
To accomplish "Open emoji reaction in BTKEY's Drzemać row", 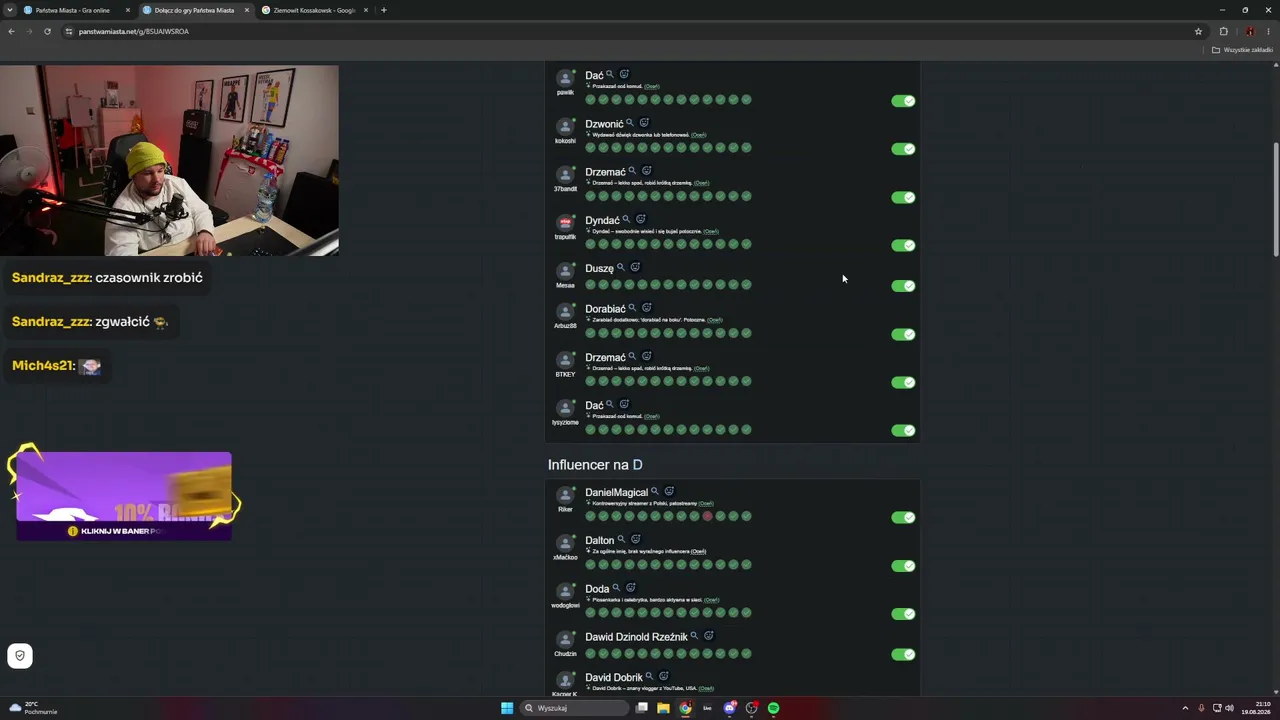I will pos(646,356).
